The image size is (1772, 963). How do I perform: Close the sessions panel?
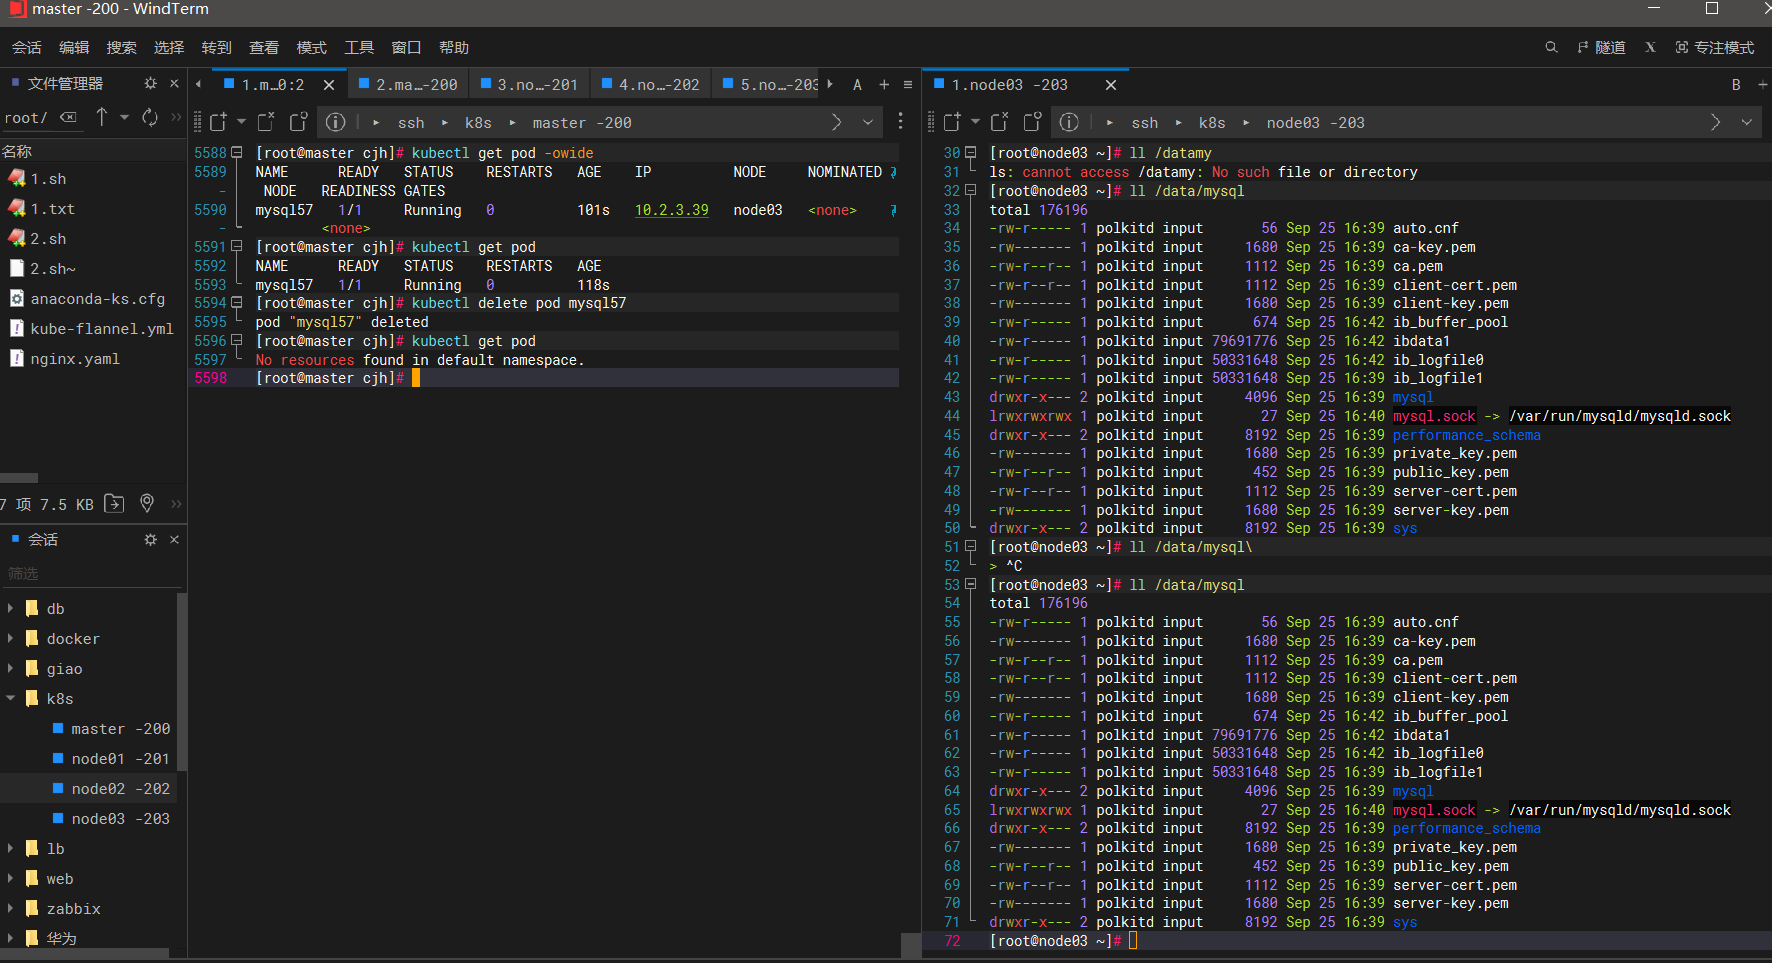coord(174,539)
